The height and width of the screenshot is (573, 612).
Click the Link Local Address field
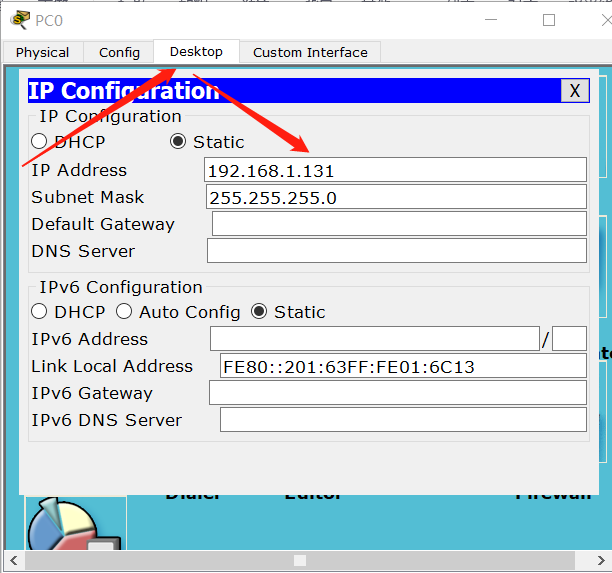point(403,366)
